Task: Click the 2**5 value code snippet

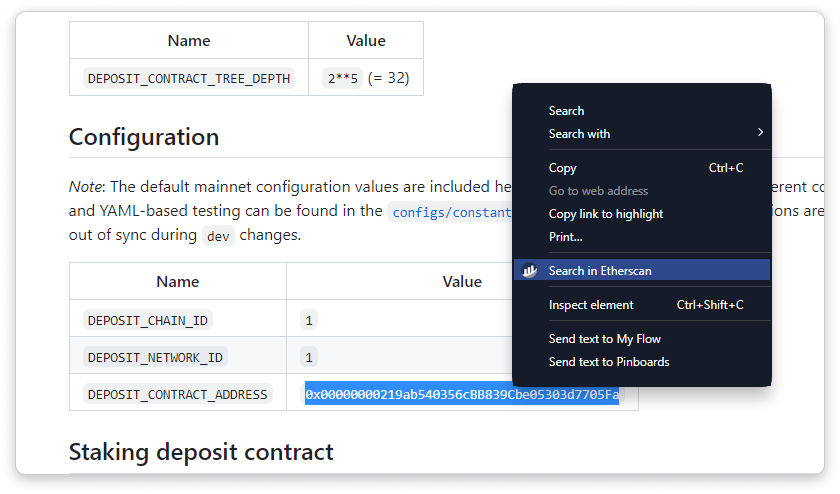Action: point(343,78)
